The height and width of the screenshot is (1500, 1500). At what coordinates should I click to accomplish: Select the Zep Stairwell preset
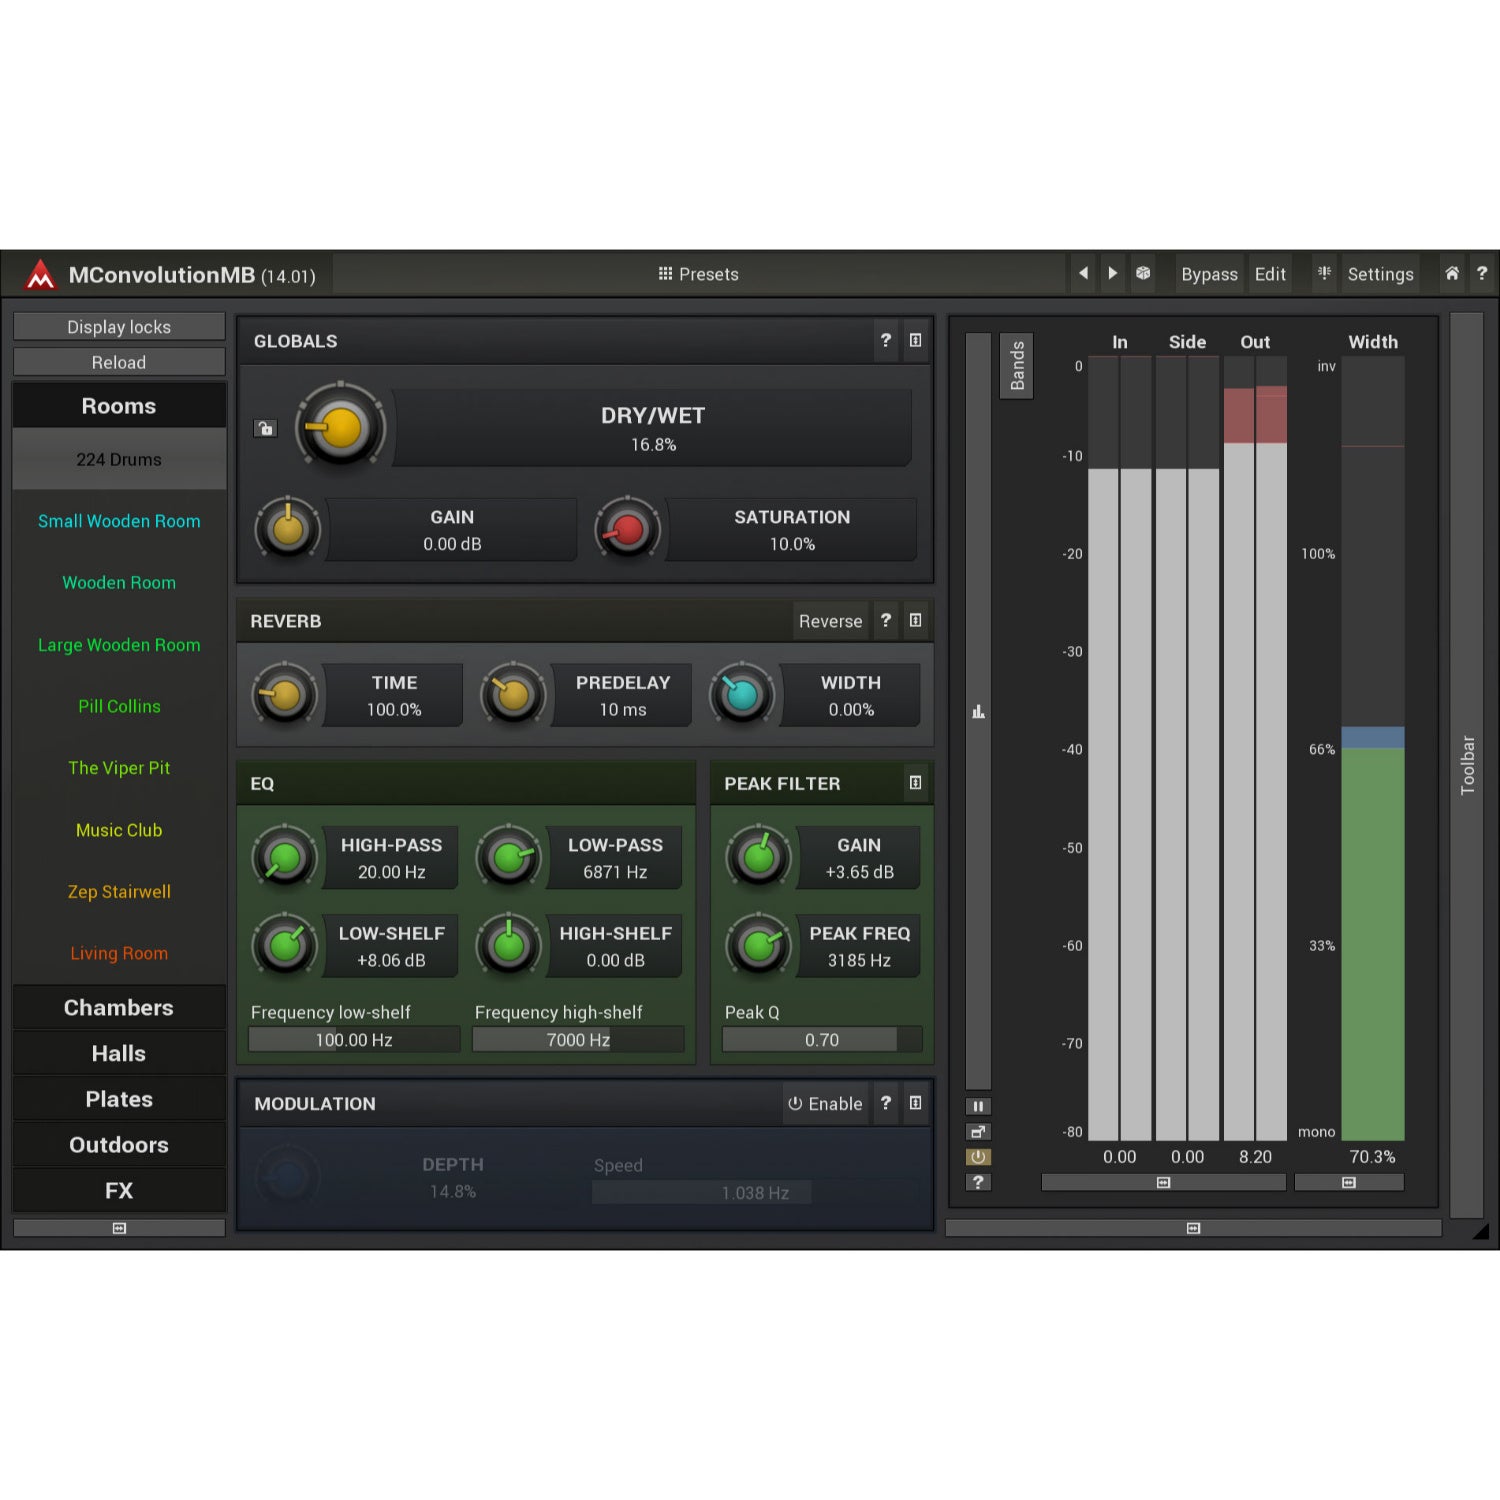click(x=119, y=892)
